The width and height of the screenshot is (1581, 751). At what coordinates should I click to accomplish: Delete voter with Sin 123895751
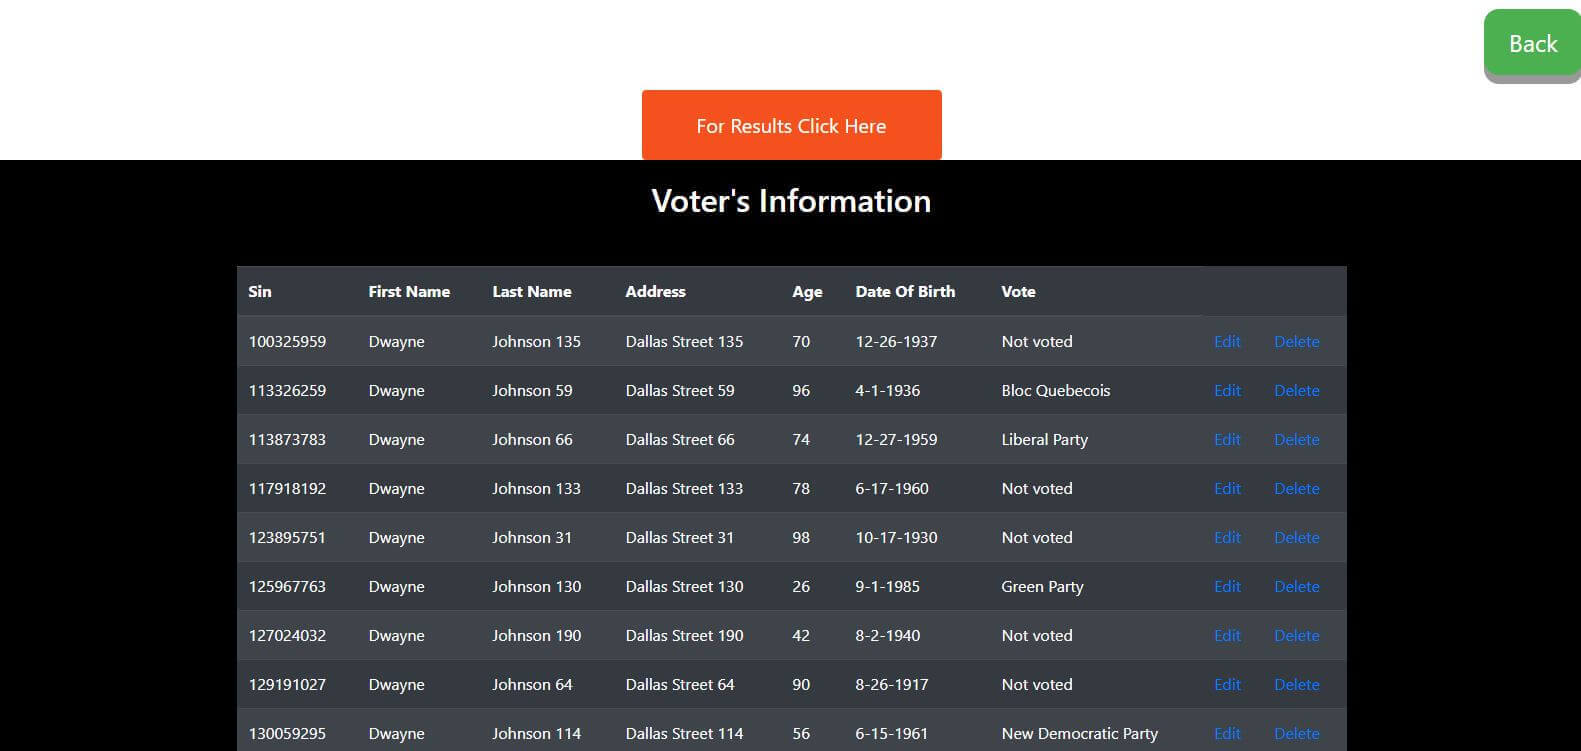click(1296, 538)
